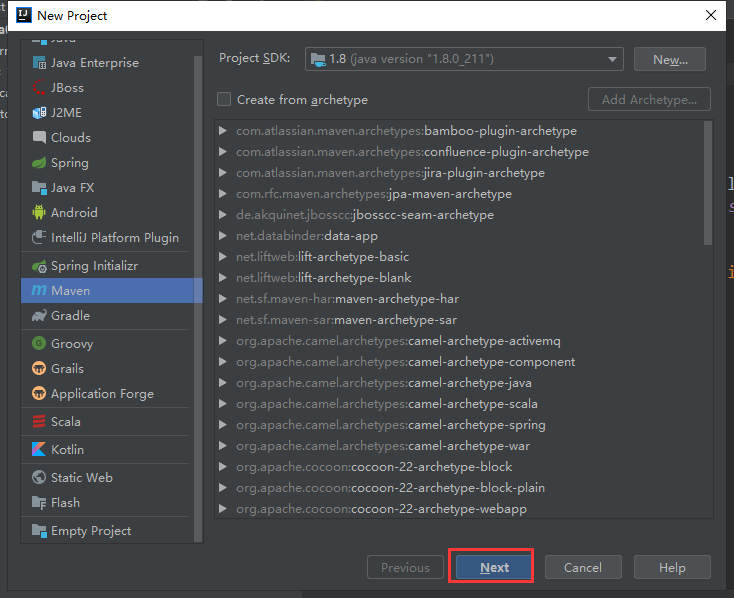Click the J2ME project type icon
The height and width of the screenshot is (598, 734).
pos(39,113)
